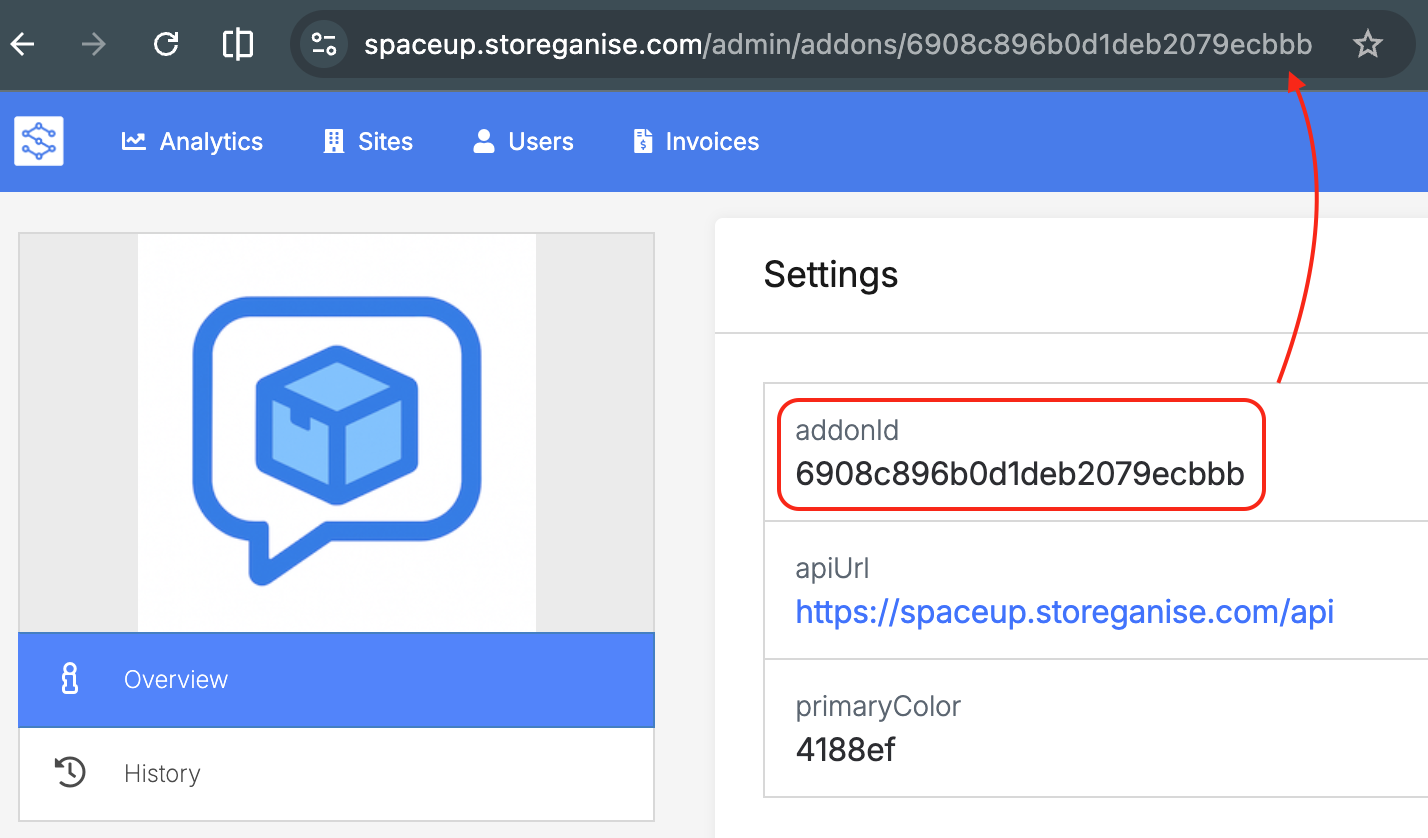Click the browser back arrow

coord(22,44)
